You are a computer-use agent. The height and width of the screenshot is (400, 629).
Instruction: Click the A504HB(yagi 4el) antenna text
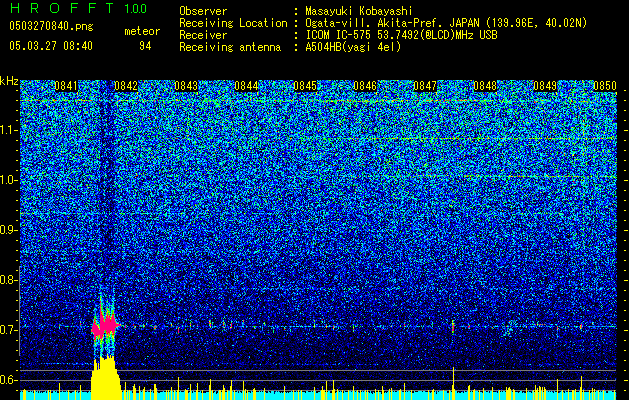[353, 47]
